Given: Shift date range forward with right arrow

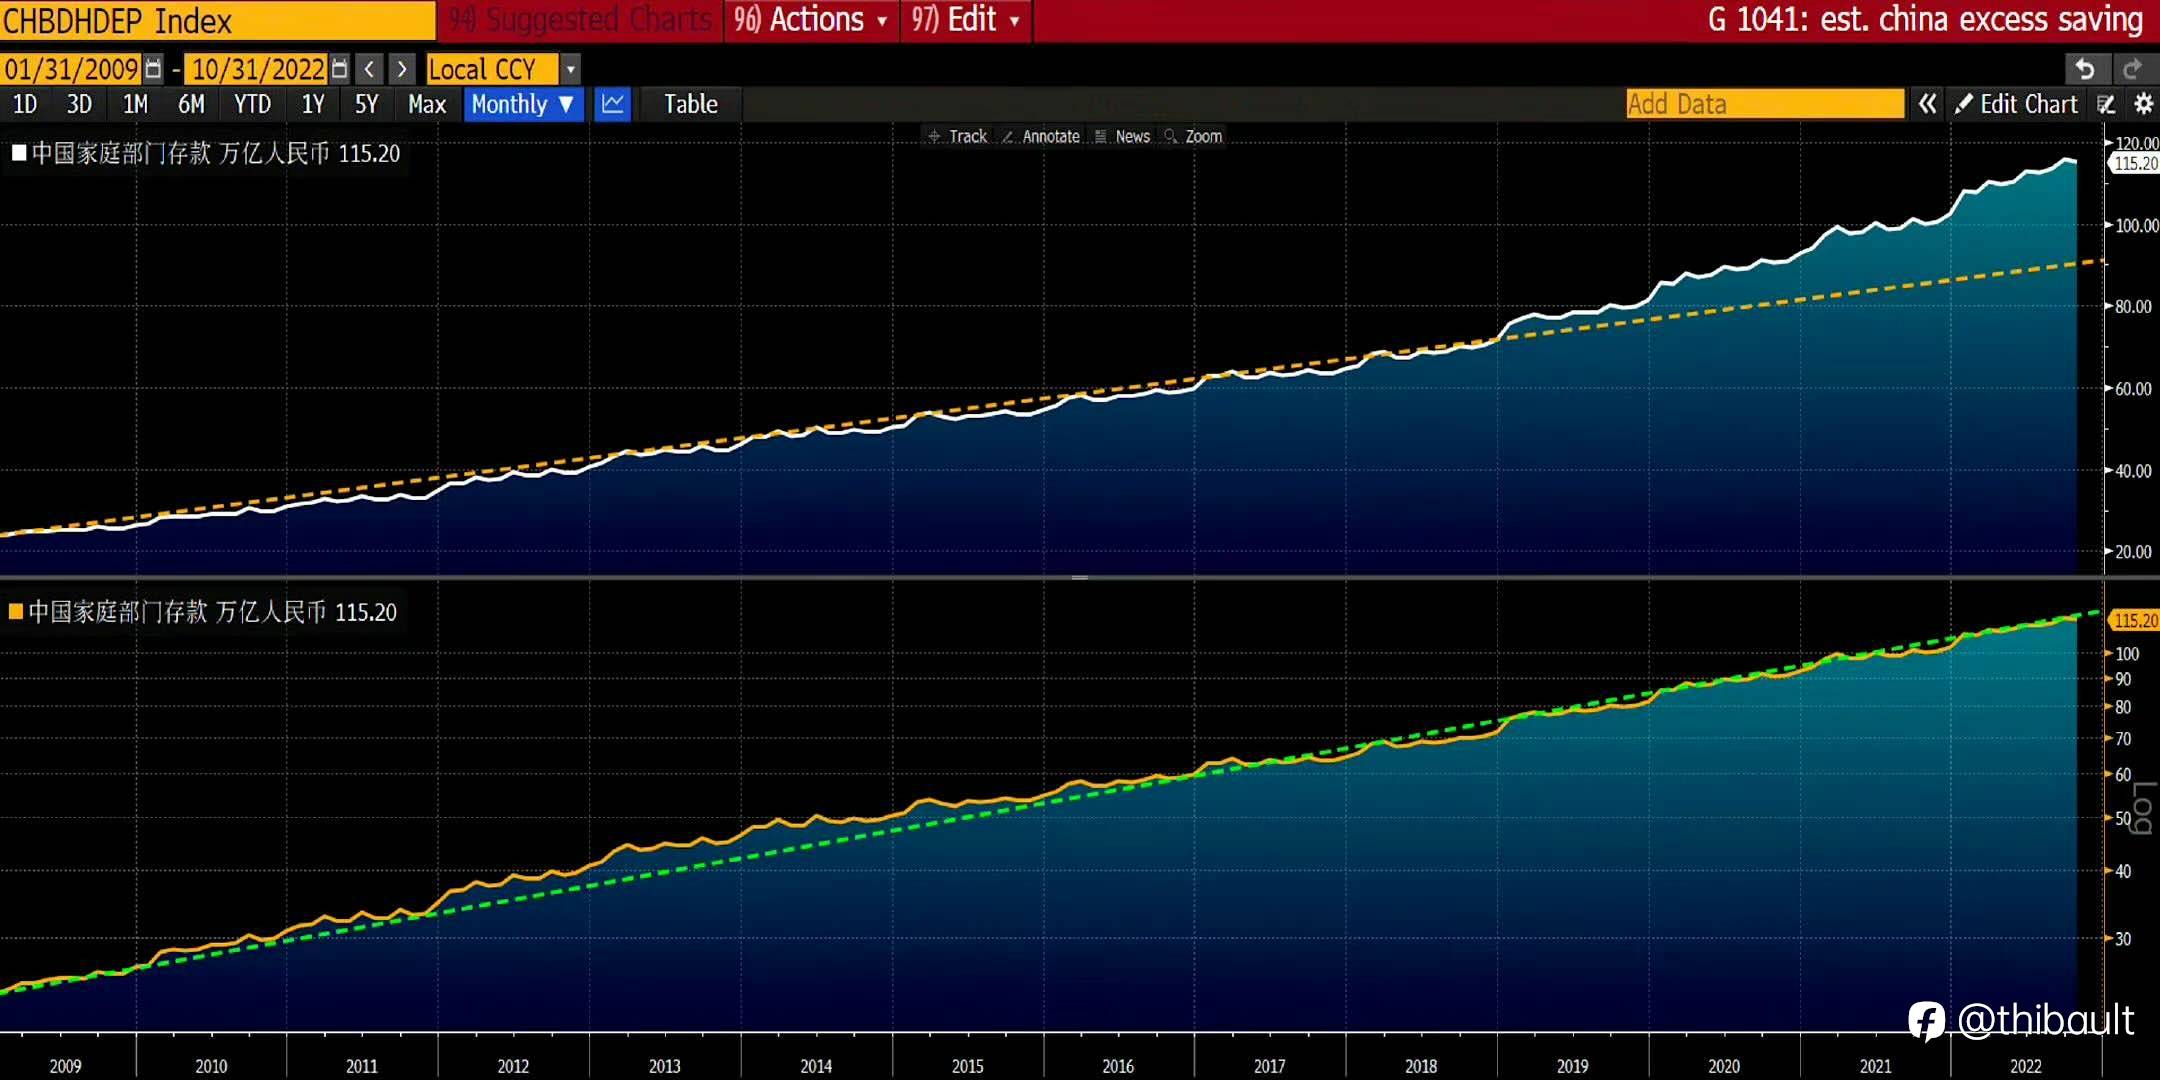Looking at the screenshot, I should [x=402, y=69].
